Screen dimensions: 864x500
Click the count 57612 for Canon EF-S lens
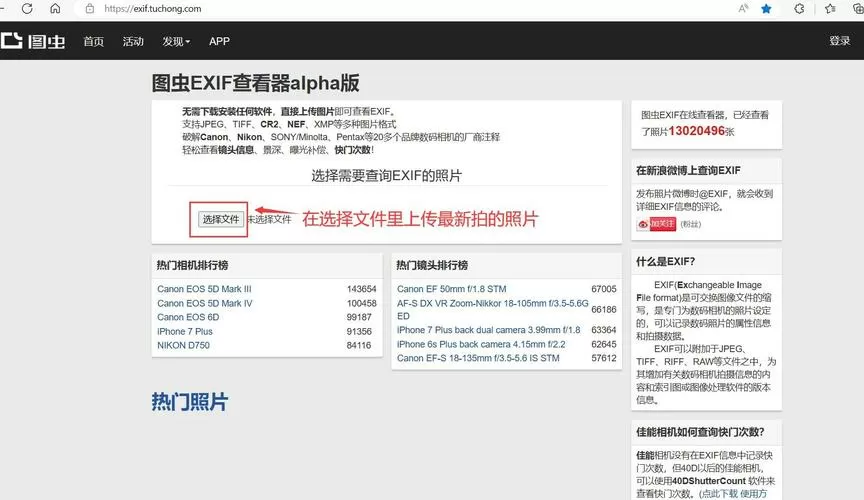tap(604, 358)
